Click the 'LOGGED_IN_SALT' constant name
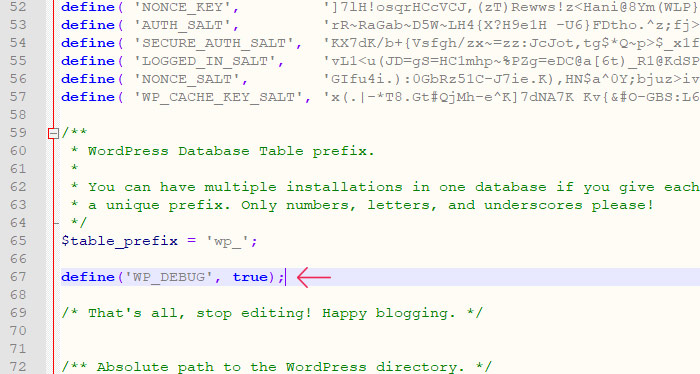The width and height of the screenshot is (700, 374). (x=205, y=61)
